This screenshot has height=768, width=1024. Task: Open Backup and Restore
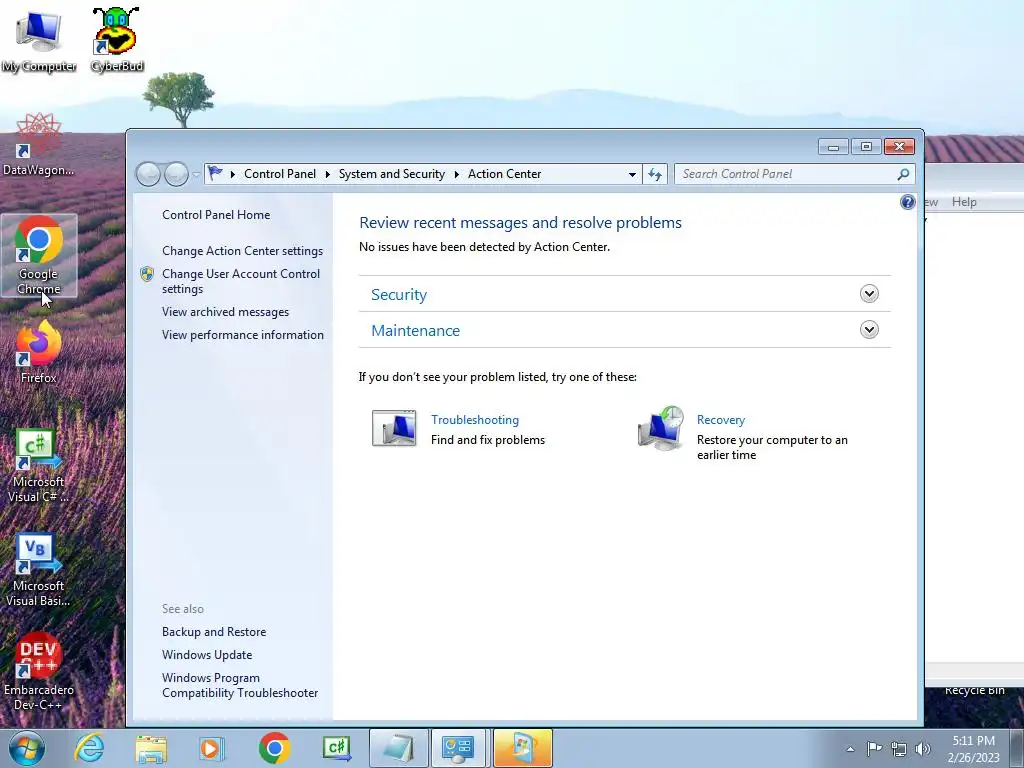pyautogui.click(x=214, y=632)
